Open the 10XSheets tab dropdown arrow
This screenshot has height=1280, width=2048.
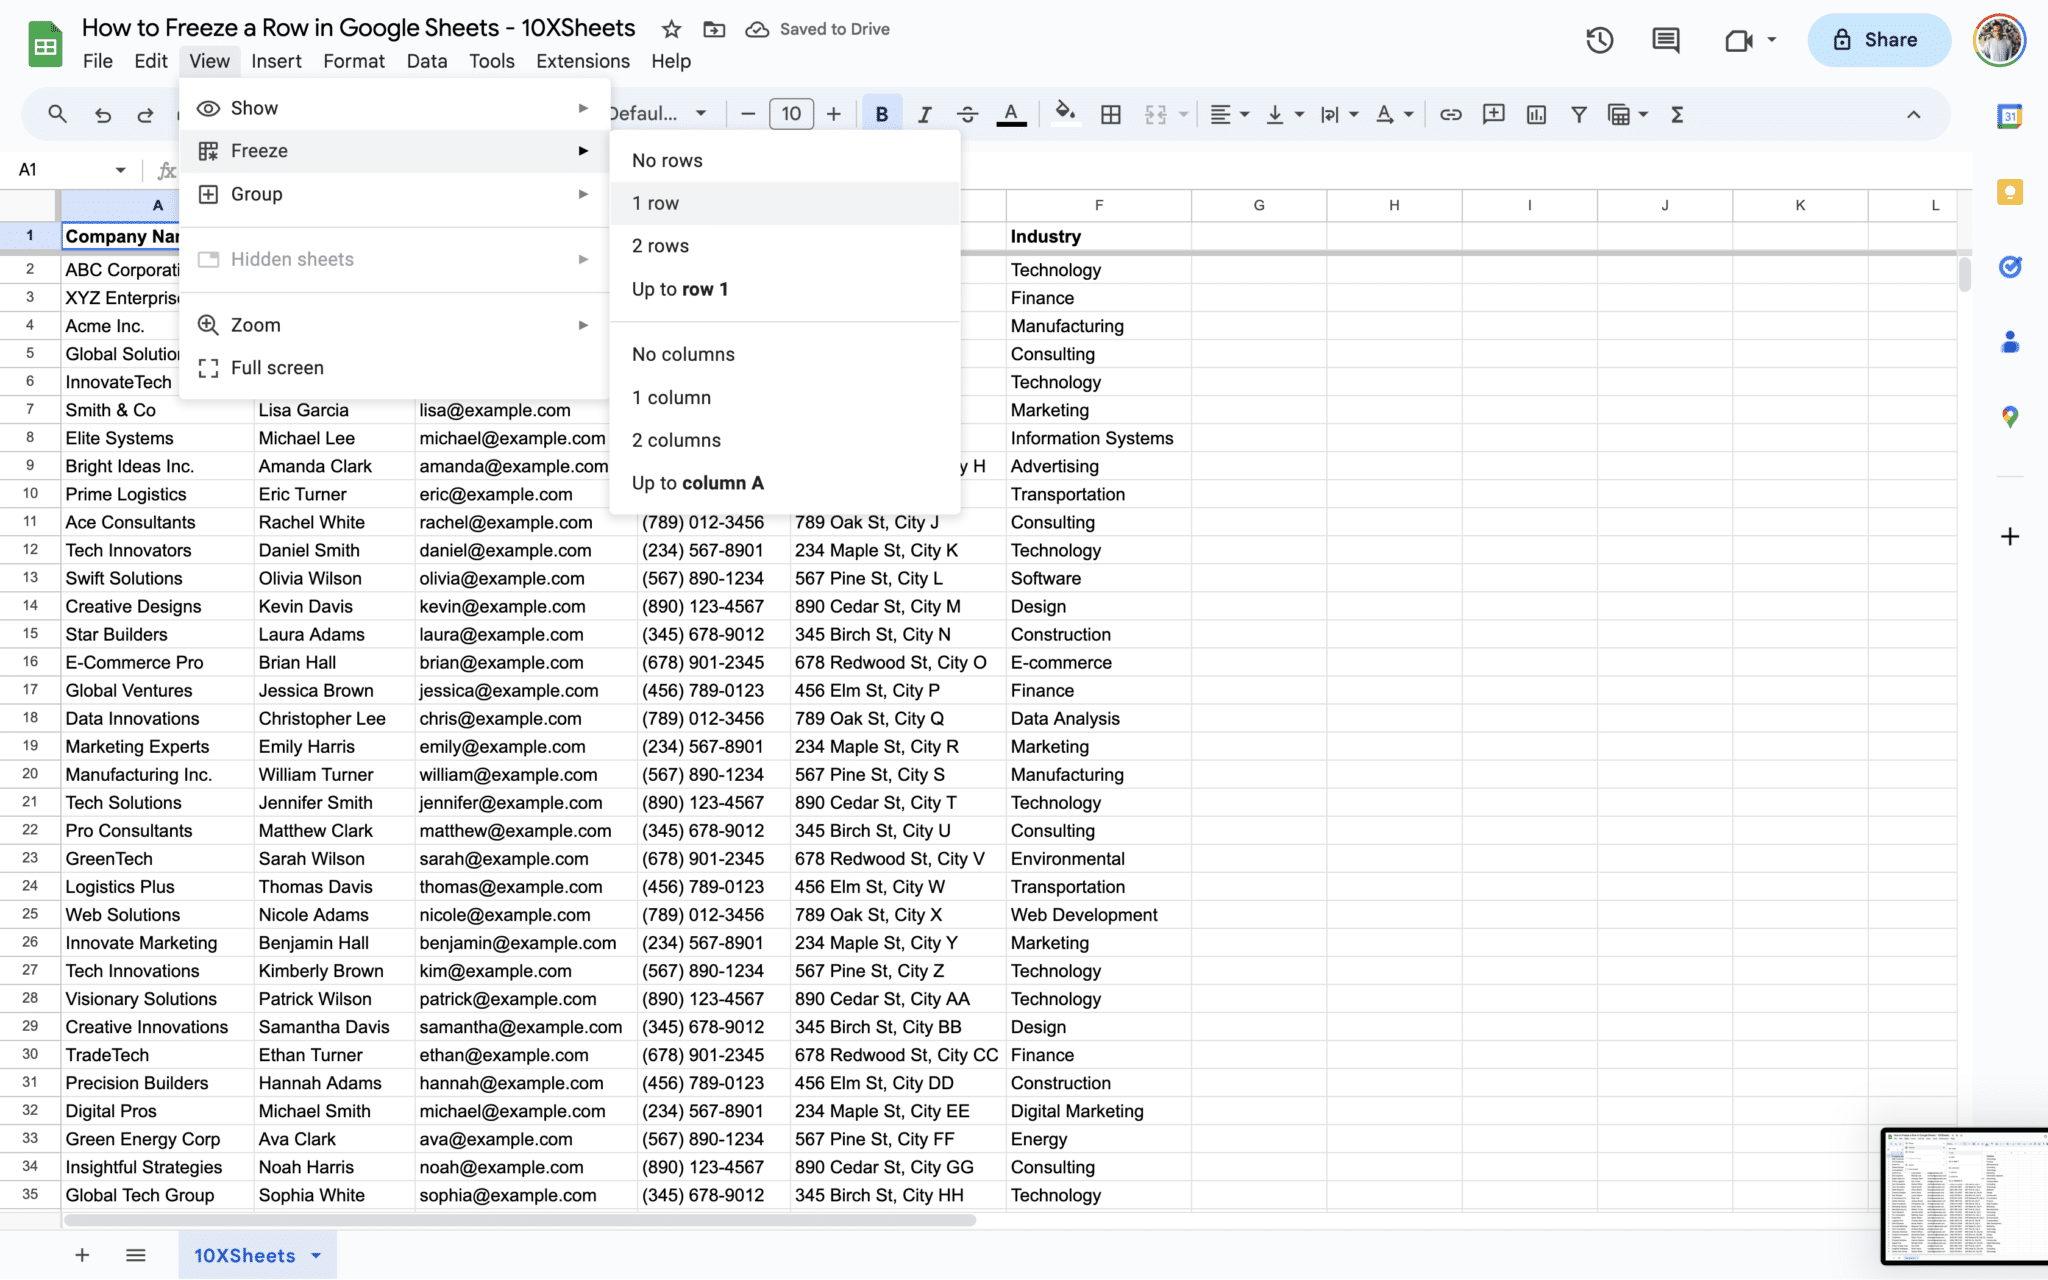tap(316, 1255)
